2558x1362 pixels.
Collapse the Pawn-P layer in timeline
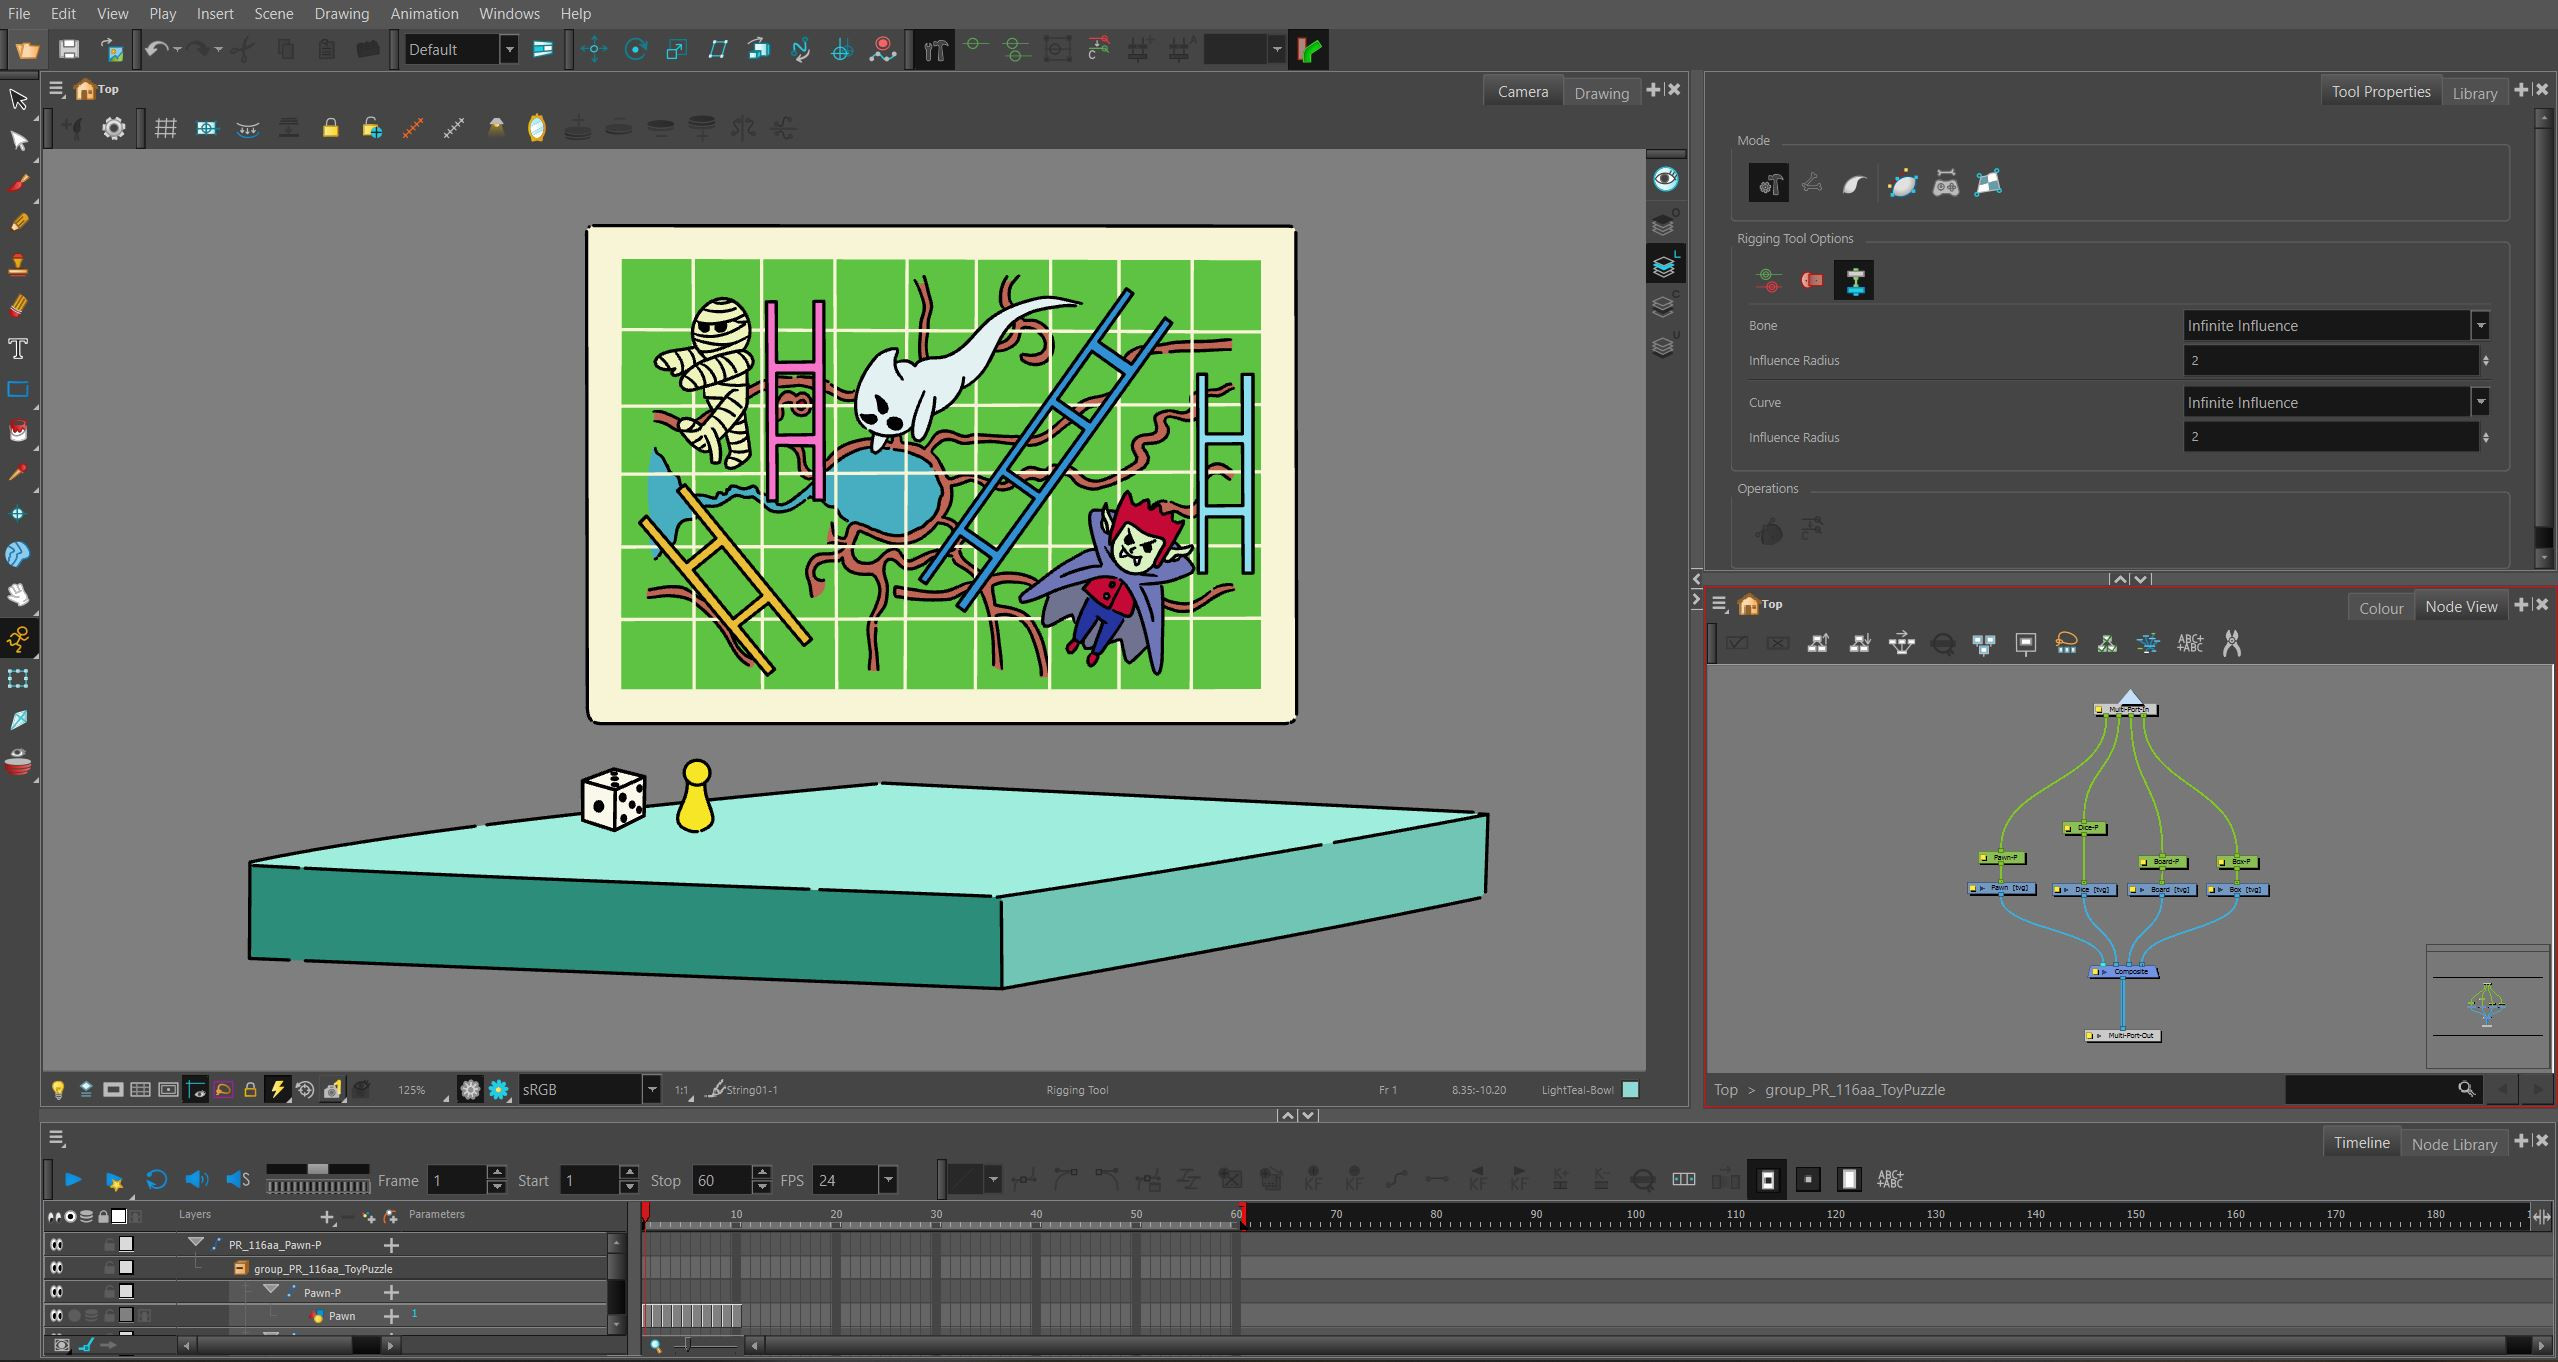coord(271,1291)
